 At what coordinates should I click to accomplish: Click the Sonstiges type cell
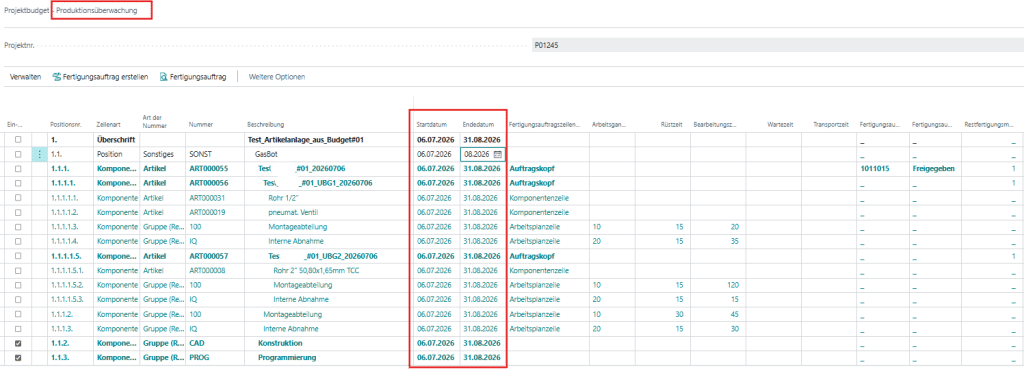click(x=159, y=154)
